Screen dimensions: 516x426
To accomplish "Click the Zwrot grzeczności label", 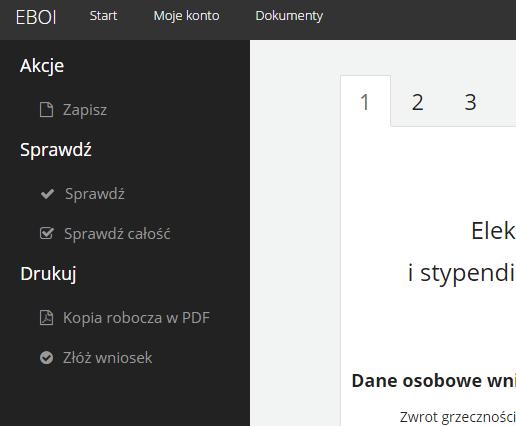I will (x=458, y=417).
